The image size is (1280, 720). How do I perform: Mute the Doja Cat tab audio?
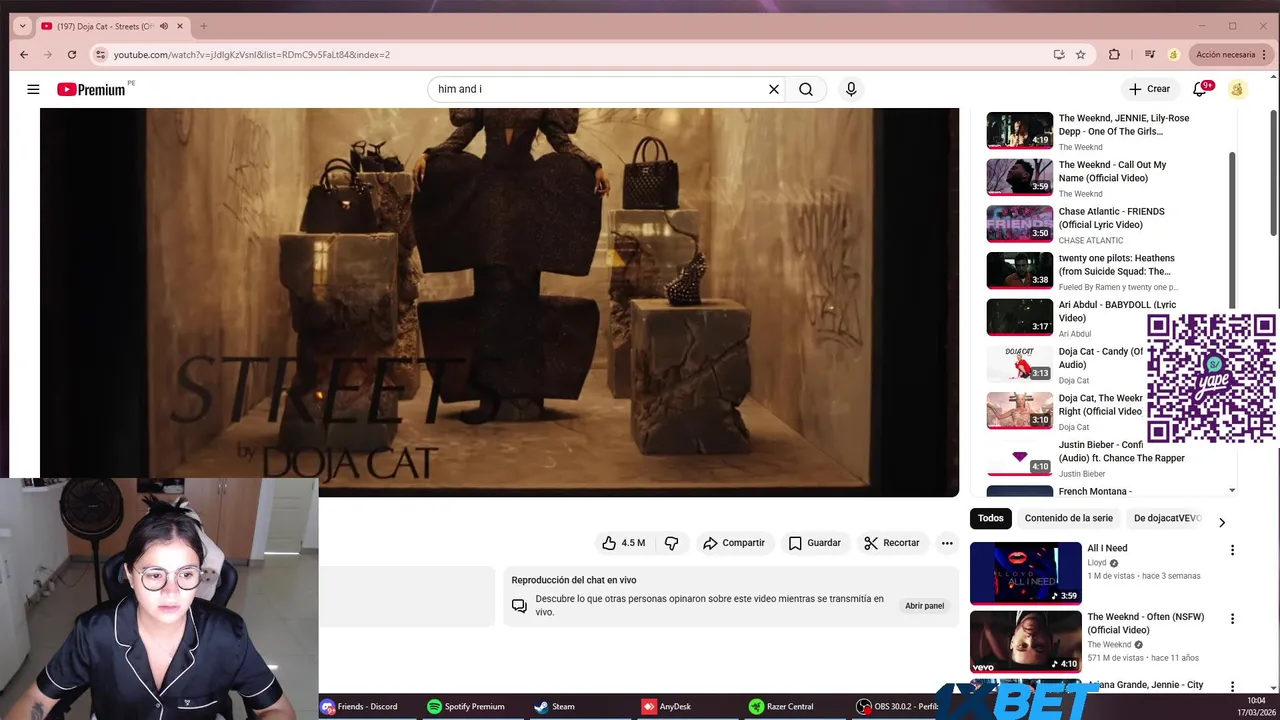164,26
